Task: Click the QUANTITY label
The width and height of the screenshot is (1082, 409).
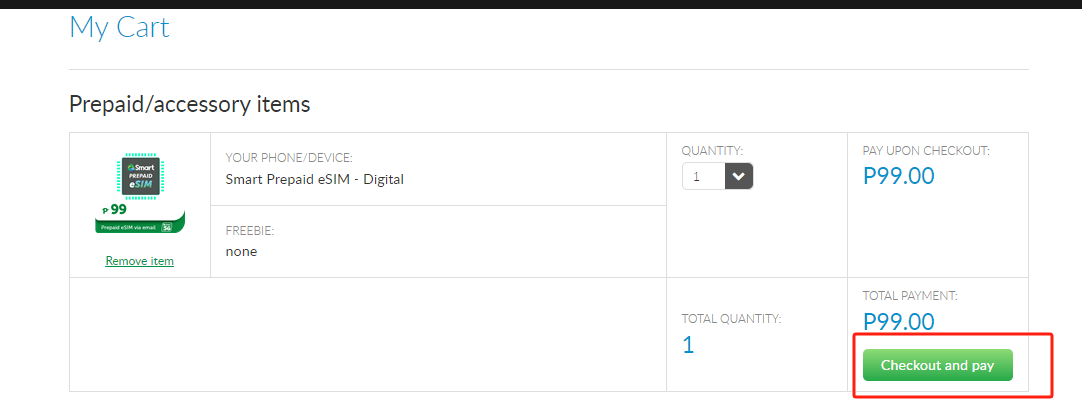Action: pos(714,151)
